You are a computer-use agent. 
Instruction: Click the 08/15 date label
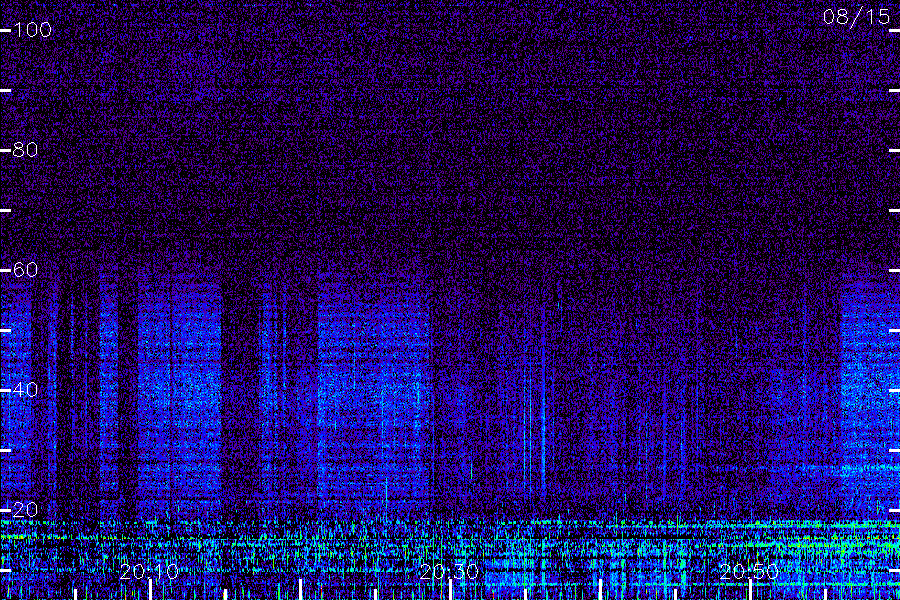tap(856, 17)
